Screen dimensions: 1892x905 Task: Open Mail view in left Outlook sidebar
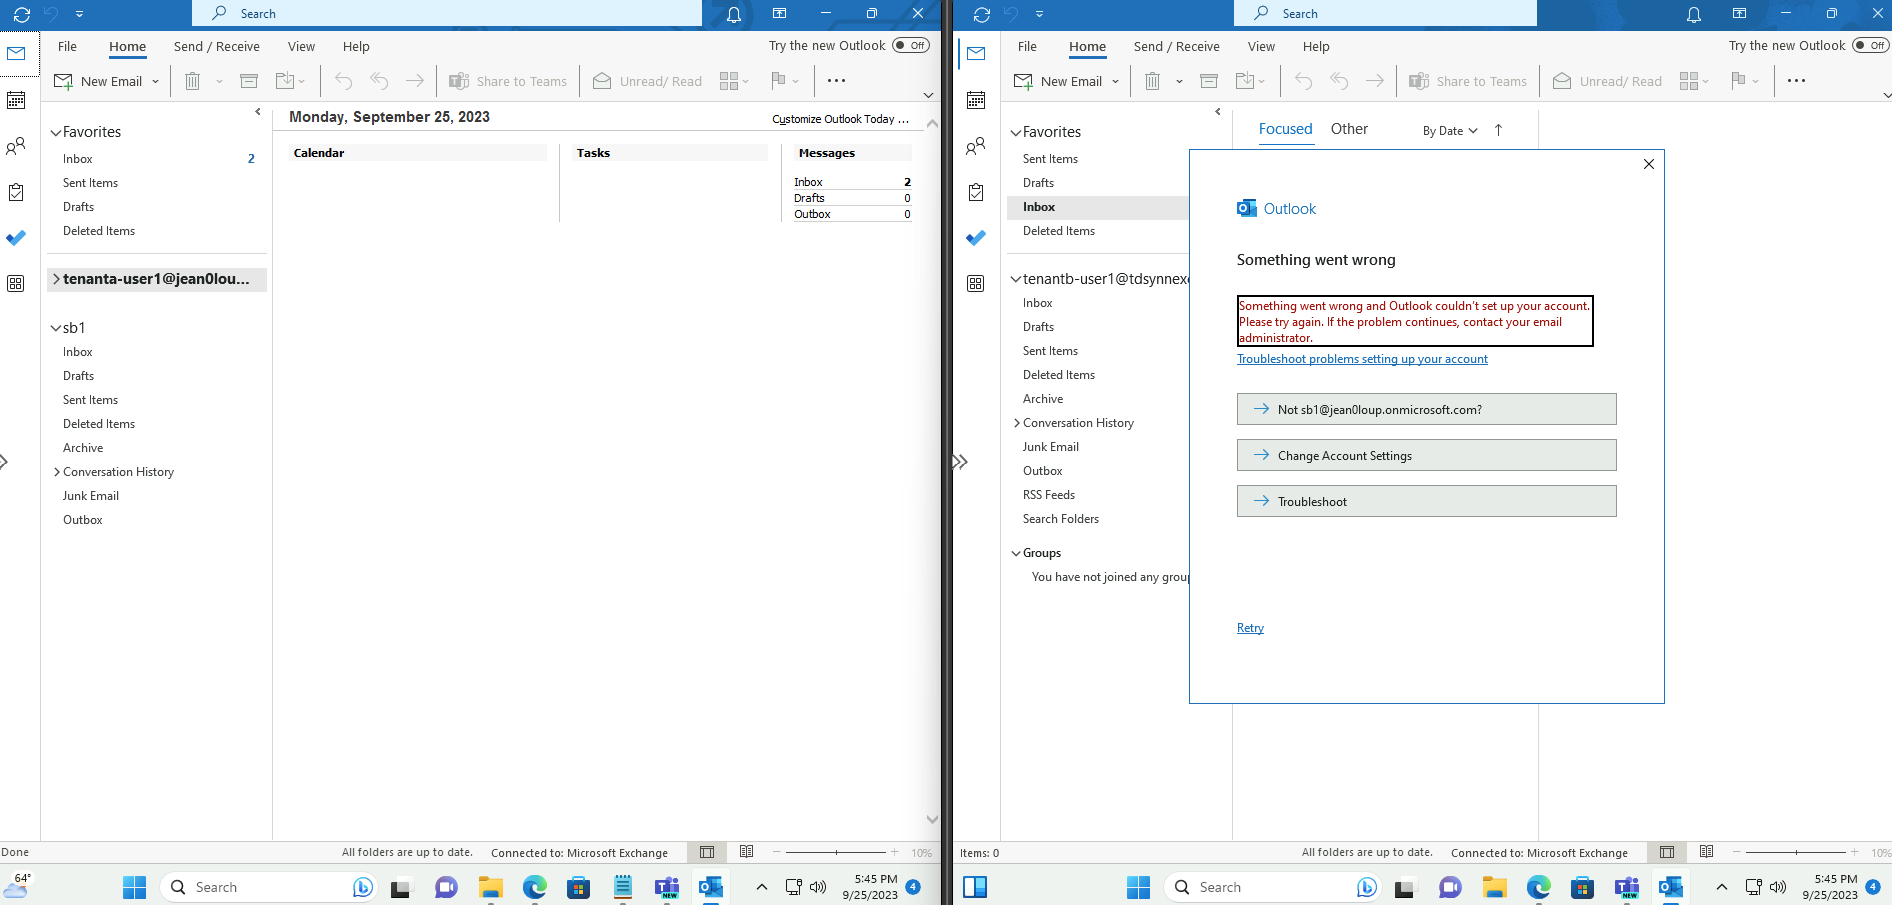coord(16,53)
